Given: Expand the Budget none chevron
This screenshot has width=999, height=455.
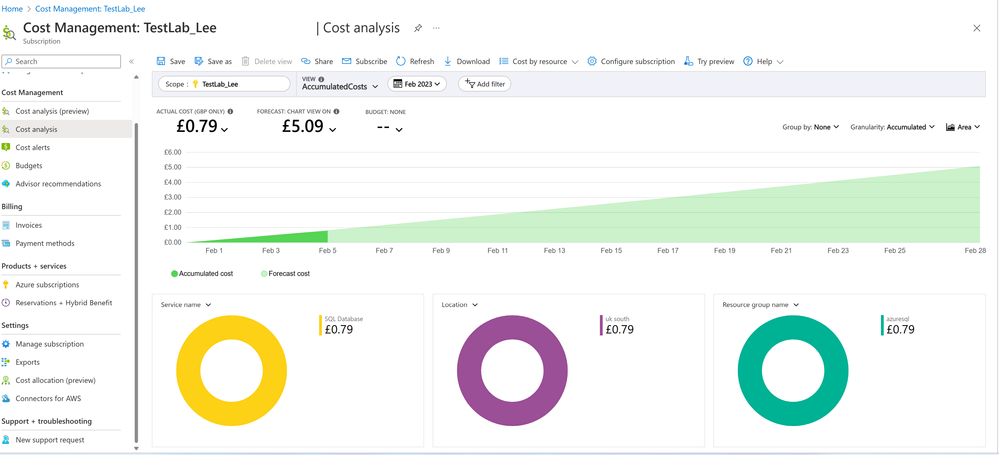Looking at the screenshot, I should pos(399,129).
